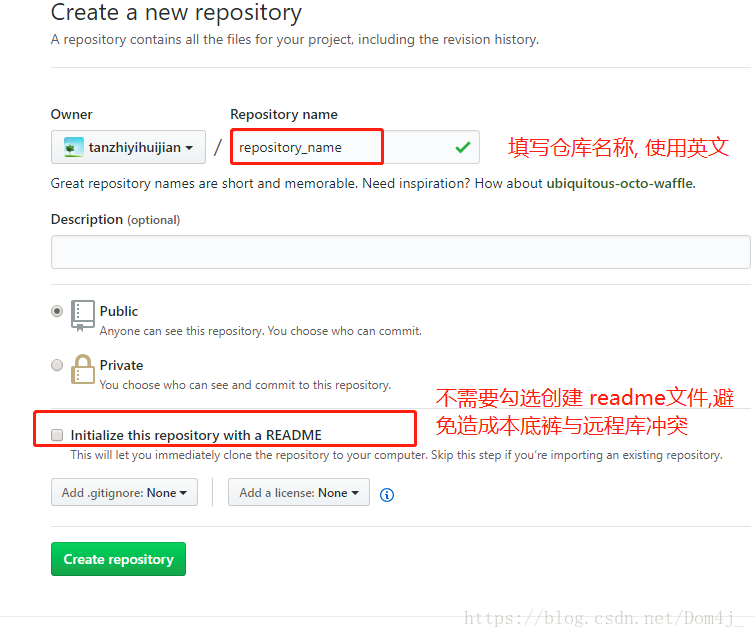Click the Description (optional) label
The height and width of the screenshot is (638, 755).
tap(116, 220)
